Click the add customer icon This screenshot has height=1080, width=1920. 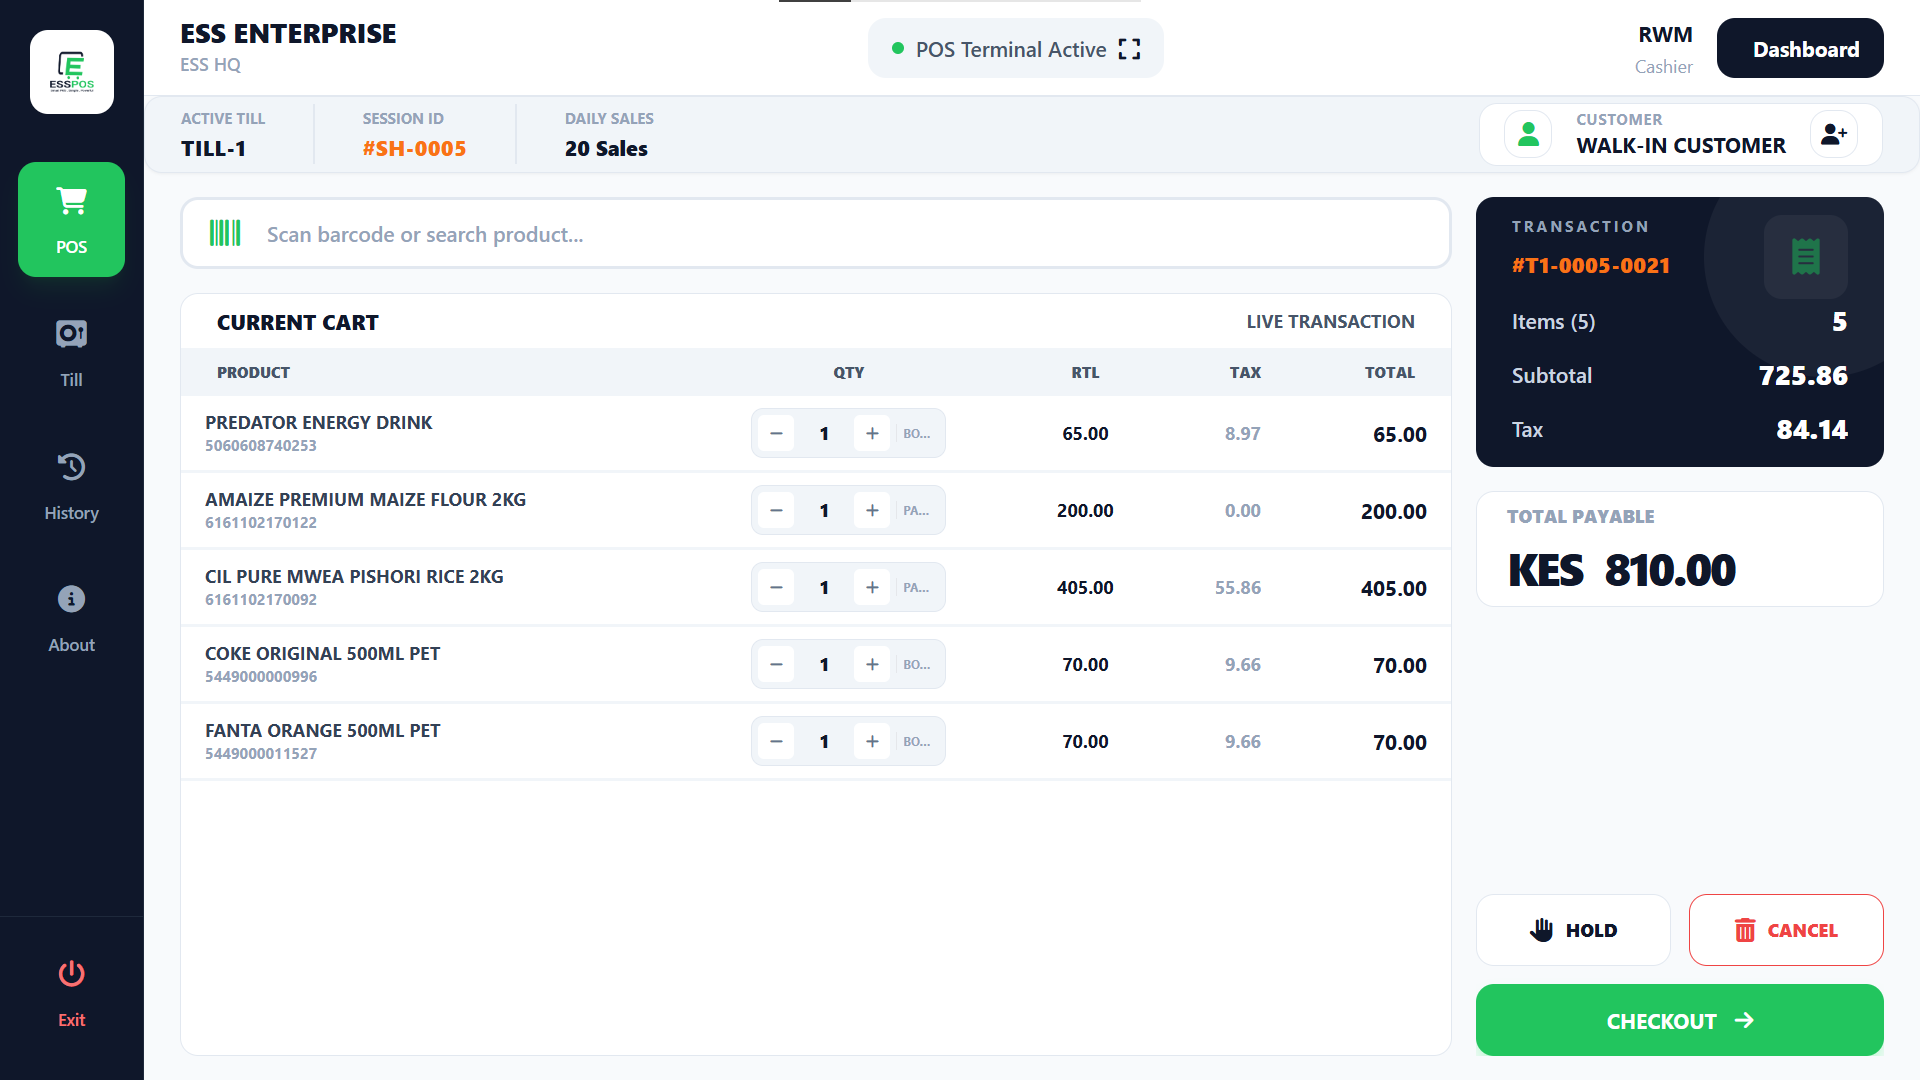tap(1834, 134)
